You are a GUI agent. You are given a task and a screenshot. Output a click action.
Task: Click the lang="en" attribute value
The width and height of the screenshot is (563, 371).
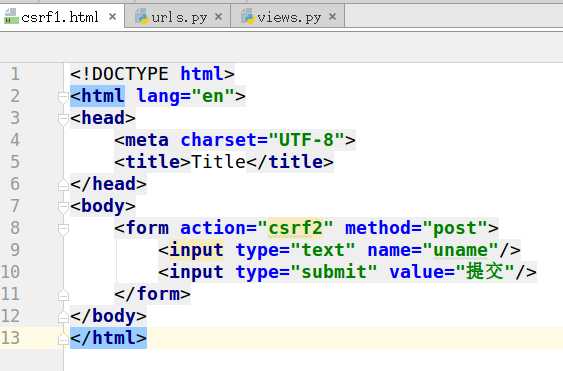[213, 96]
